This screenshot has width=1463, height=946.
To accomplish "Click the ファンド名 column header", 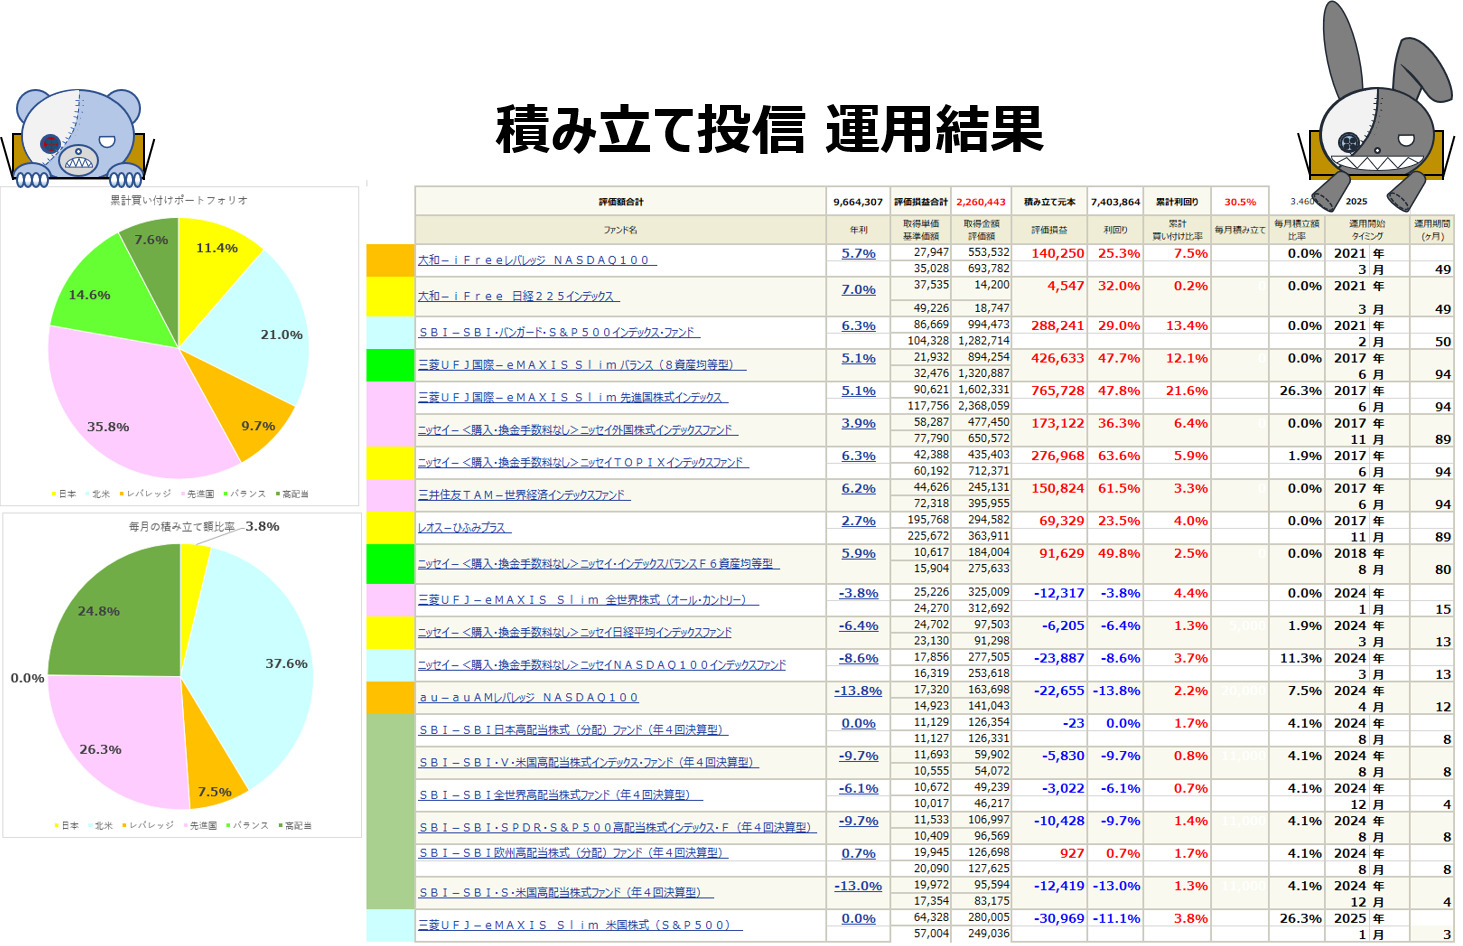I will coord(620,230).
